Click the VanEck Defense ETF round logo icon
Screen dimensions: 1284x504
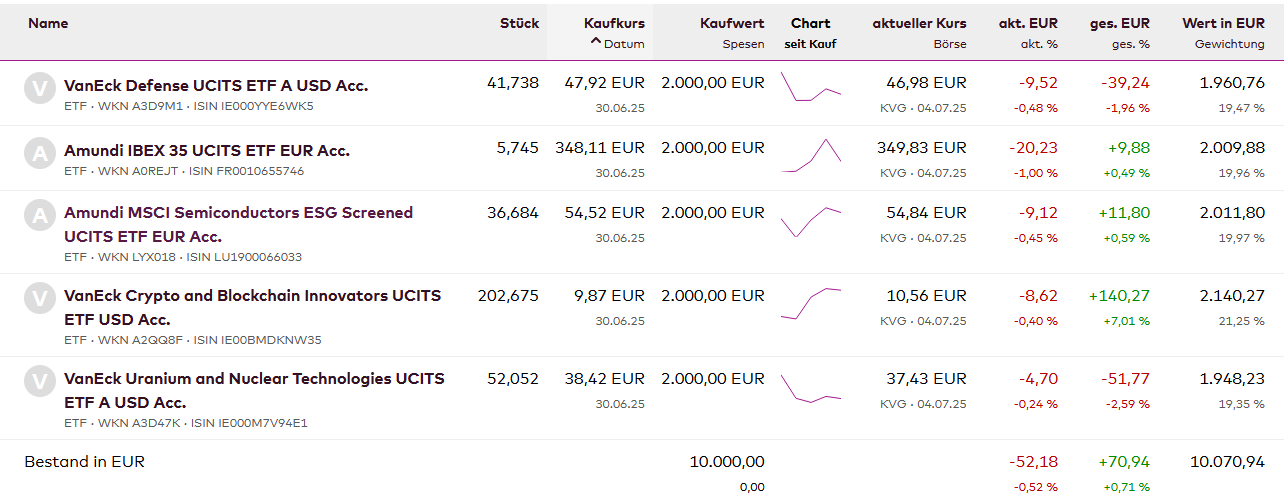(39, 88)
